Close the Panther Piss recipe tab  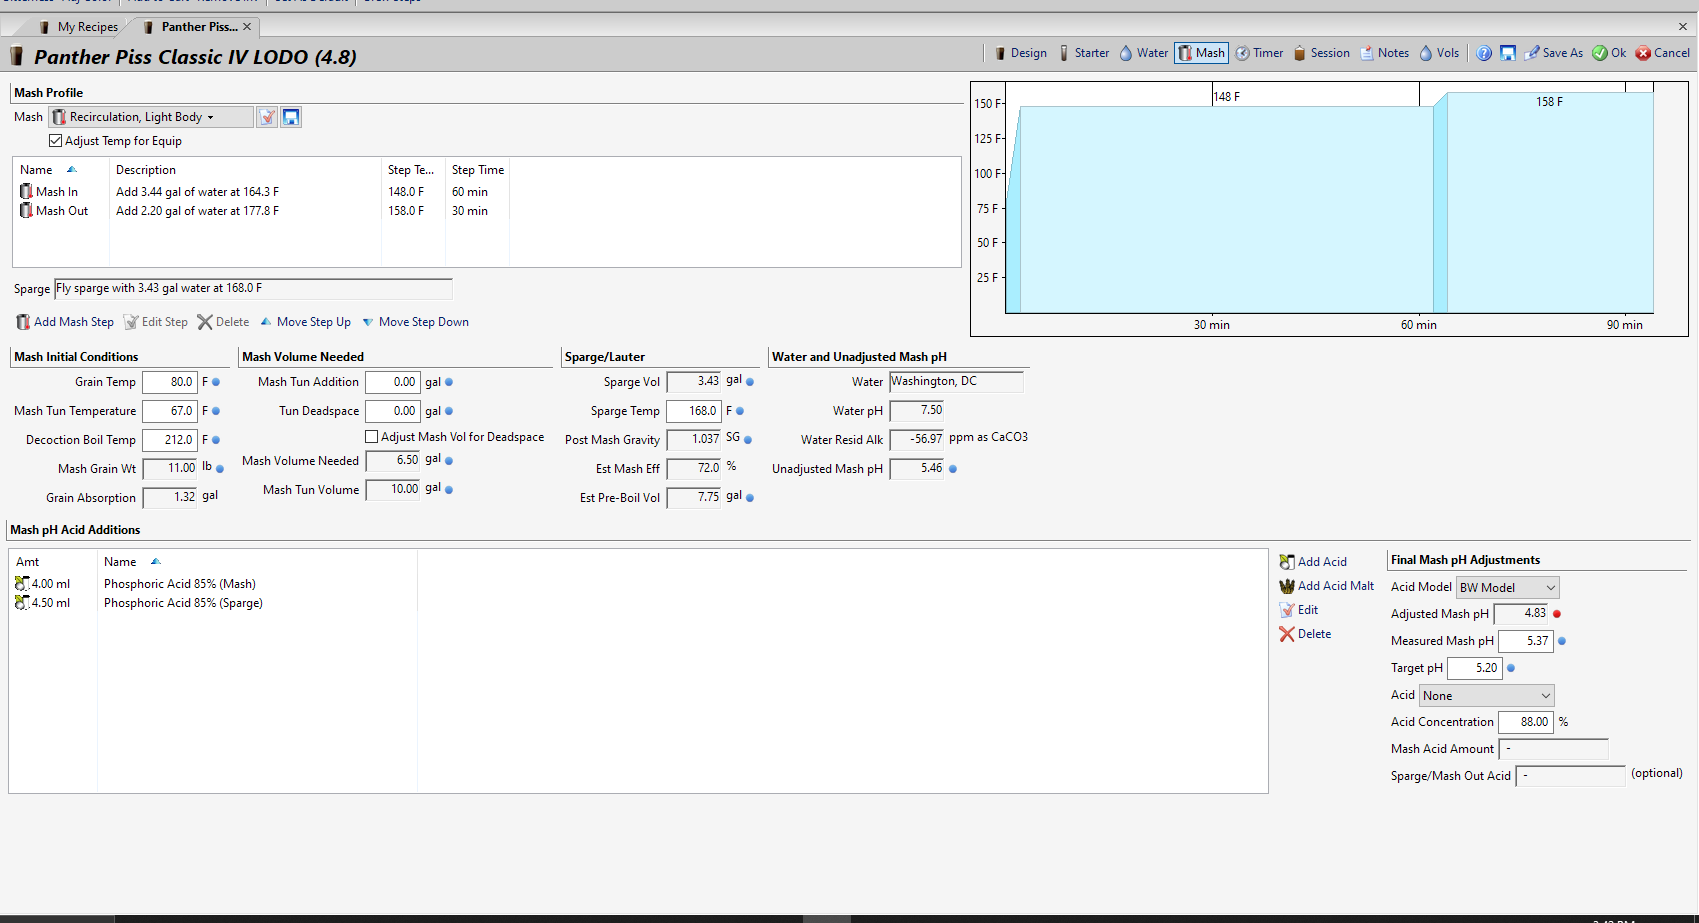click(x=247, y=27)
